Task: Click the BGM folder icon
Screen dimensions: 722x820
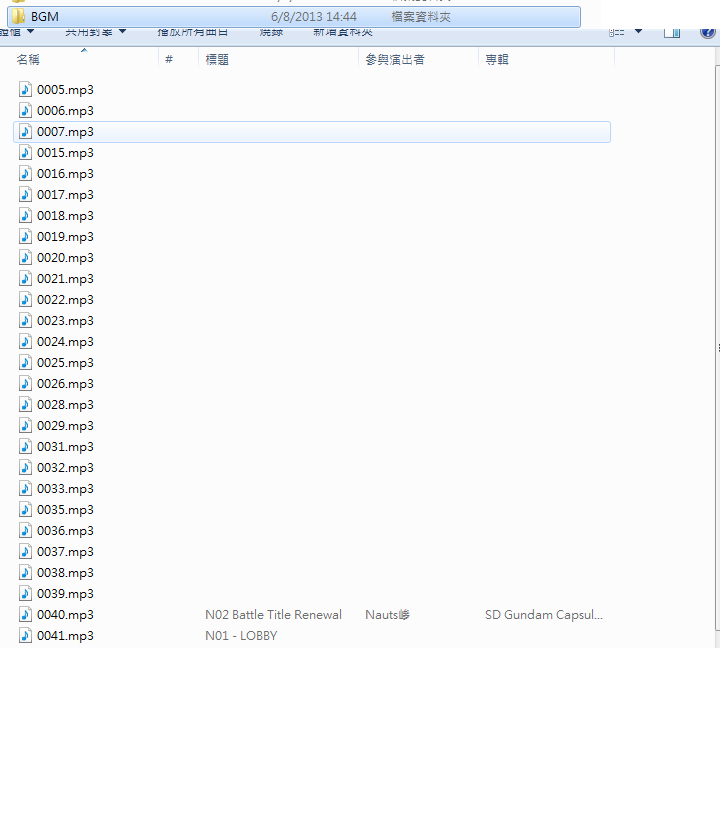Action: click(18, 16)
